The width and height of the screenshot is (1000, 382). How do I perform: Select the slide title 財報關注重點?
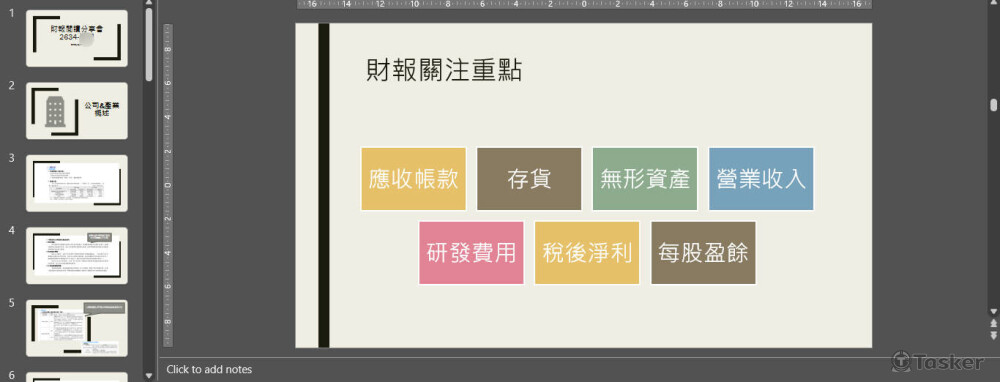tap(444, 70)
